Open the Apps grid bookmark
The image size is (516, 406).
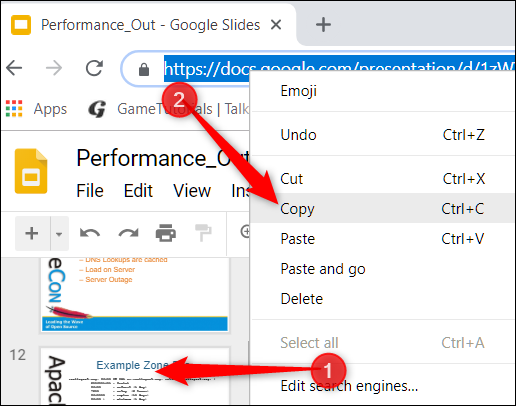point(36,109)
